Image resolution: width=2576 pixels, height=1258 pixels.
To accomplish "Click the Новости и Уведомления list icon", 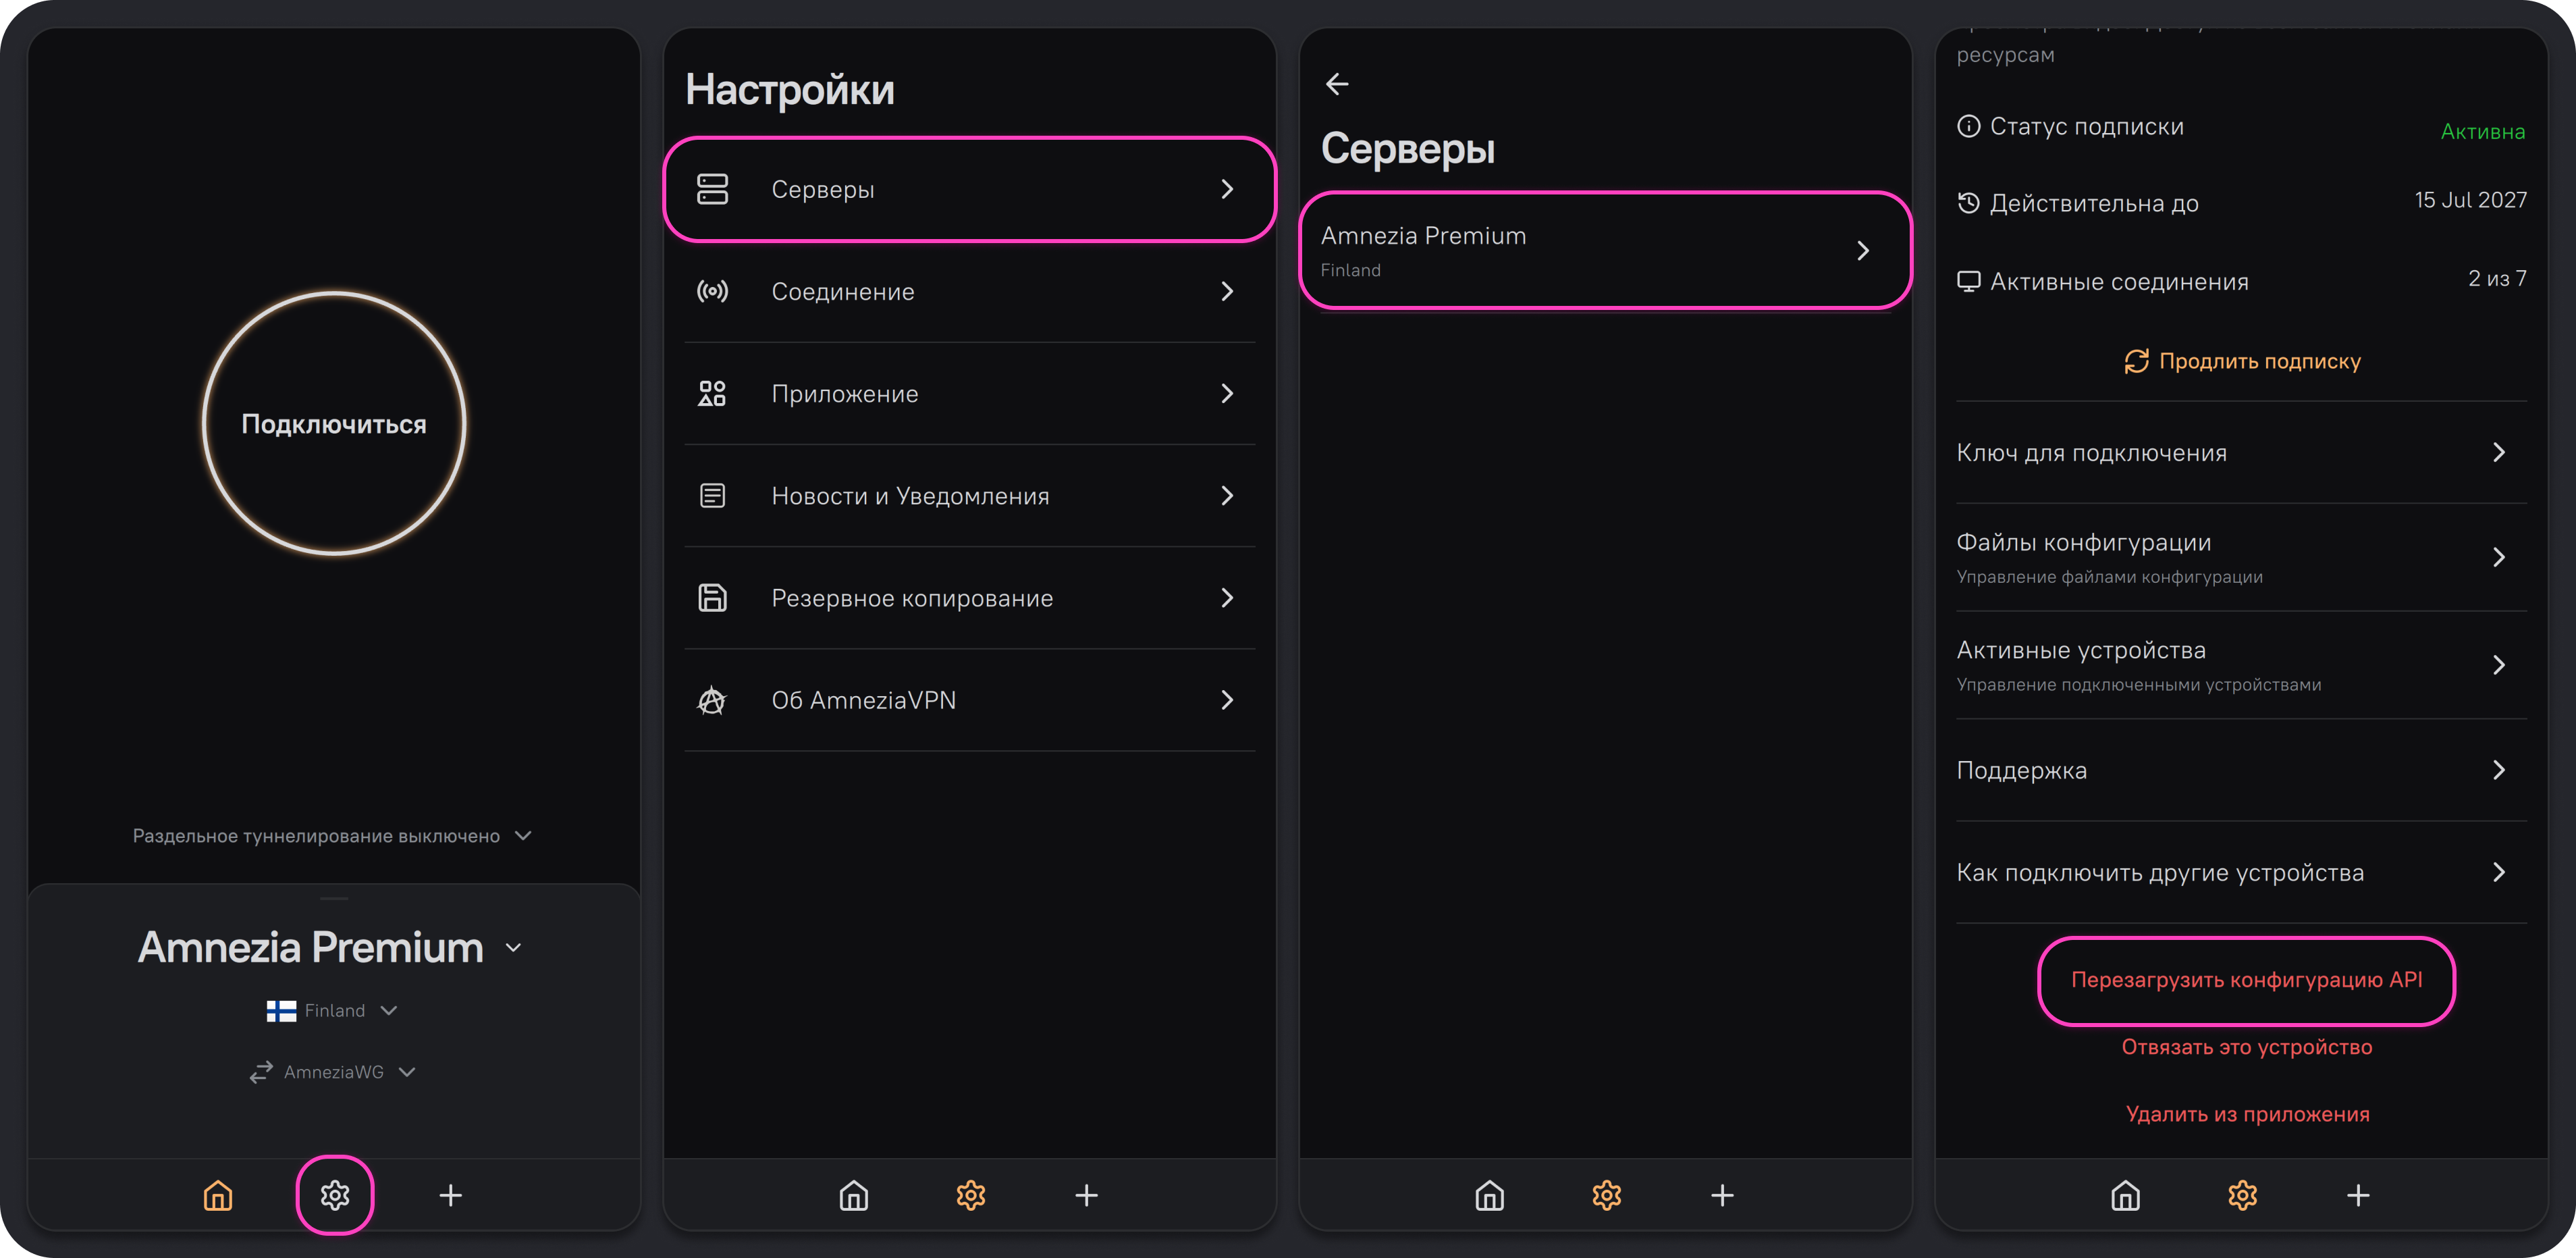I will [712, 495].
